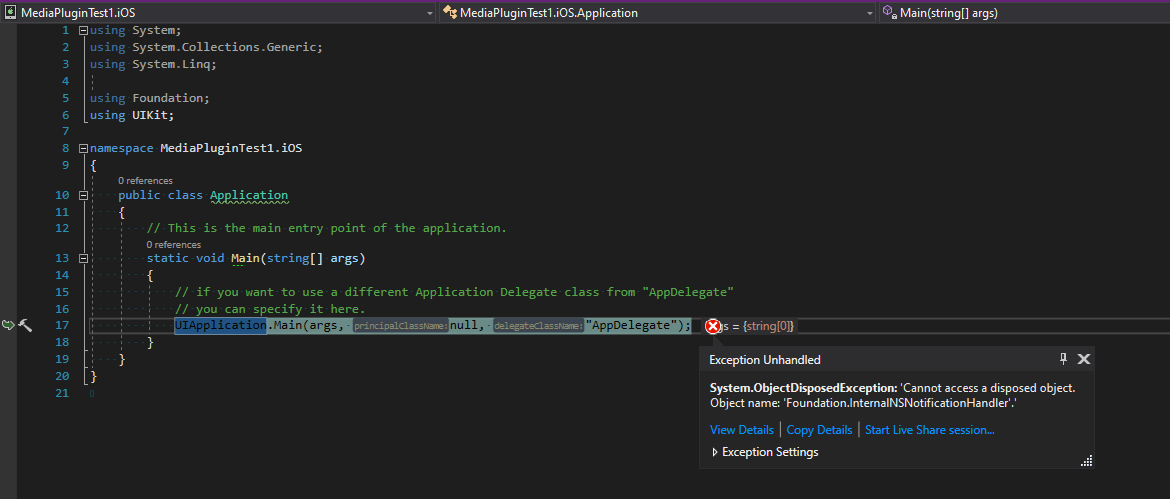Click Start Live Share session link
Viewport: 1170px width, 499px height.
pyautogui.click(x=930, y=430)
